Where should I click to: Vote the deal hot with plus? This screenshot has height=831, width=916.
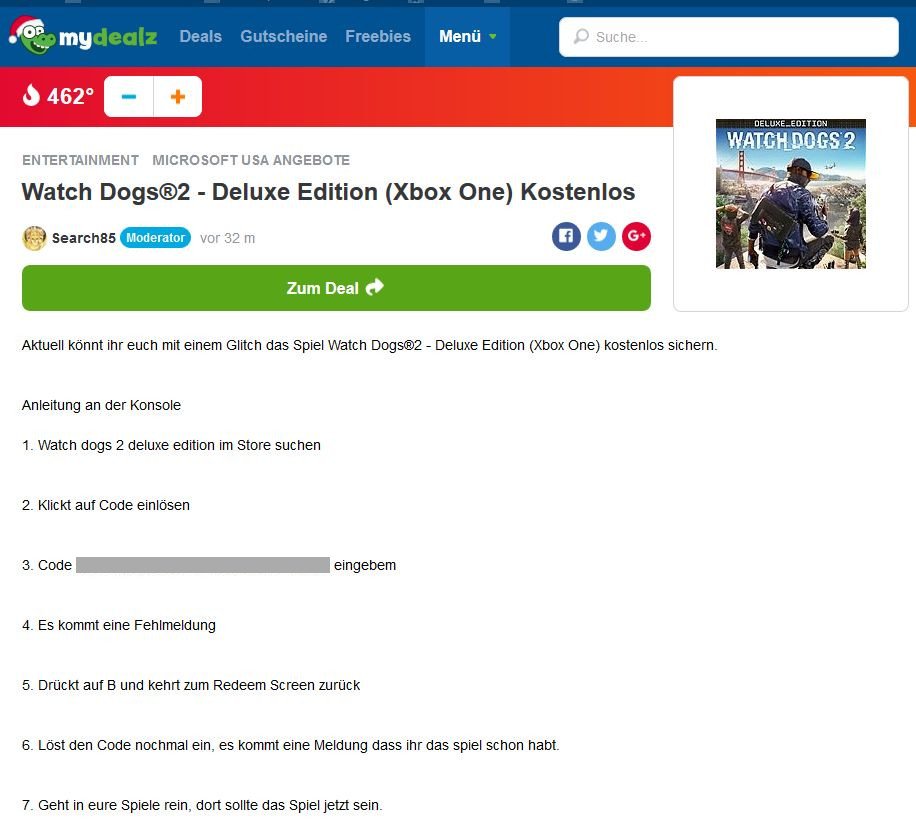(x=178, y=96)
